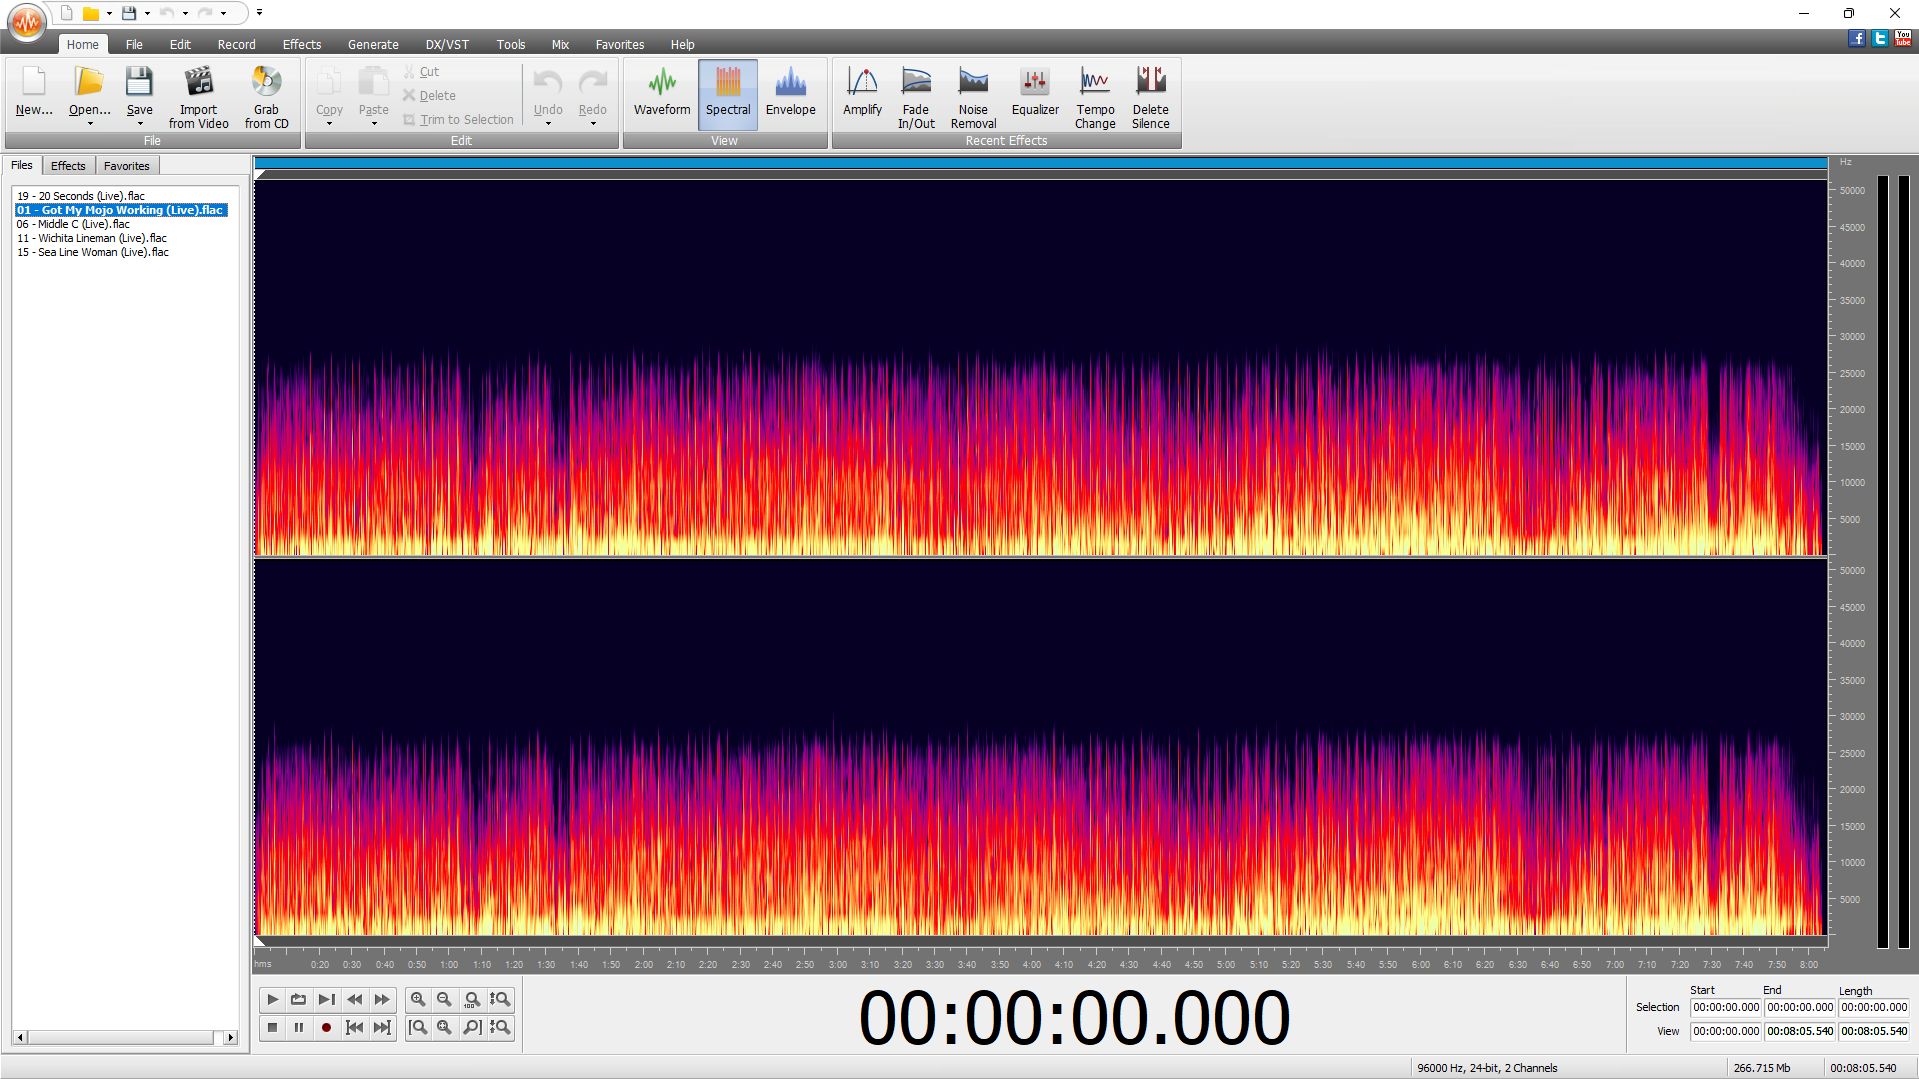Select '11 - Wichita Lineman (Live).flac' file
The width and height of the screenshot is (1919, 1079).
tap(92, 238)
